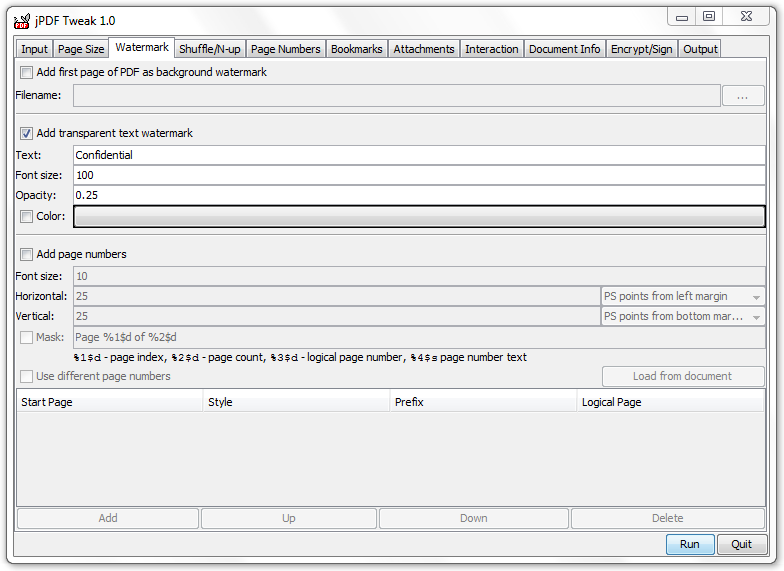Click the Down button
This screenshot has height=571, width=784.
point(474,518)
